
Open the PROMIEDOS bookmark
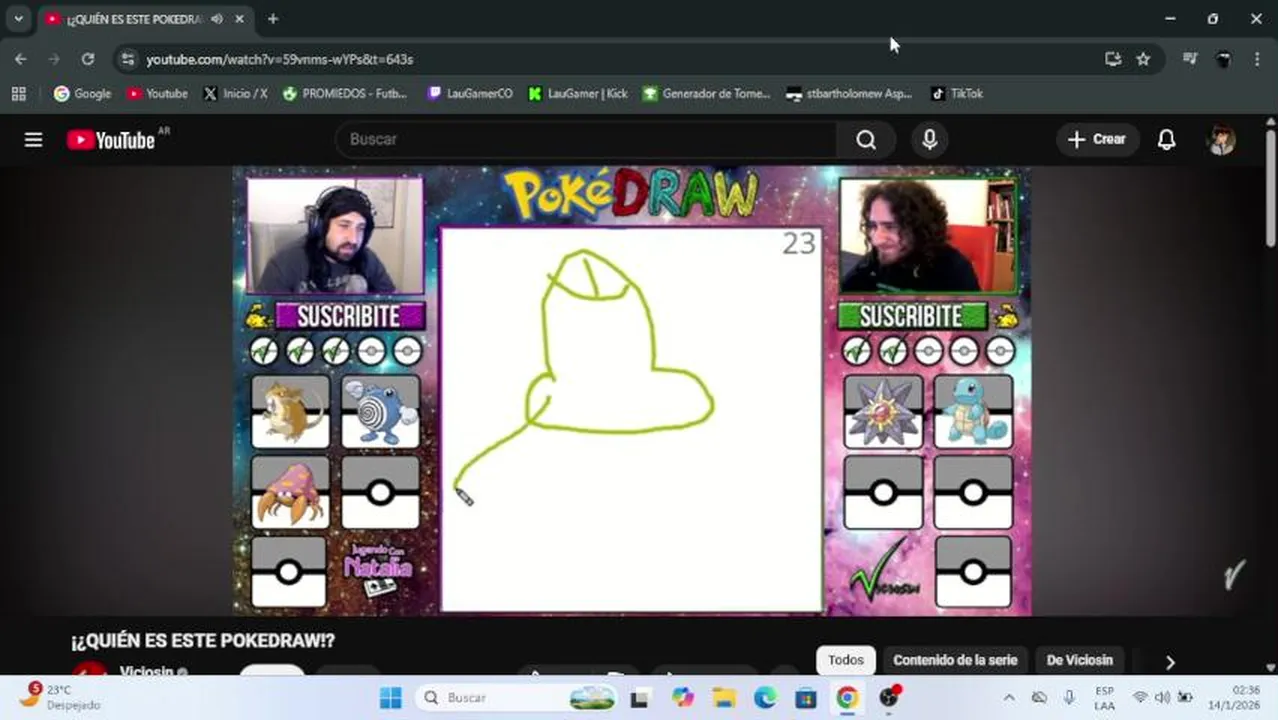tap(345, 94)
